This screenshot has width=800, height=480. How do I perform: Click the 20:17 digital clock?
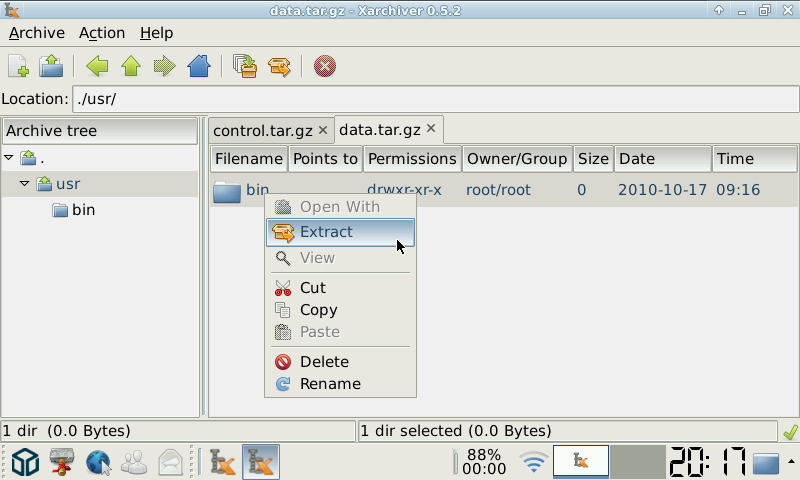tap(708, 462)
